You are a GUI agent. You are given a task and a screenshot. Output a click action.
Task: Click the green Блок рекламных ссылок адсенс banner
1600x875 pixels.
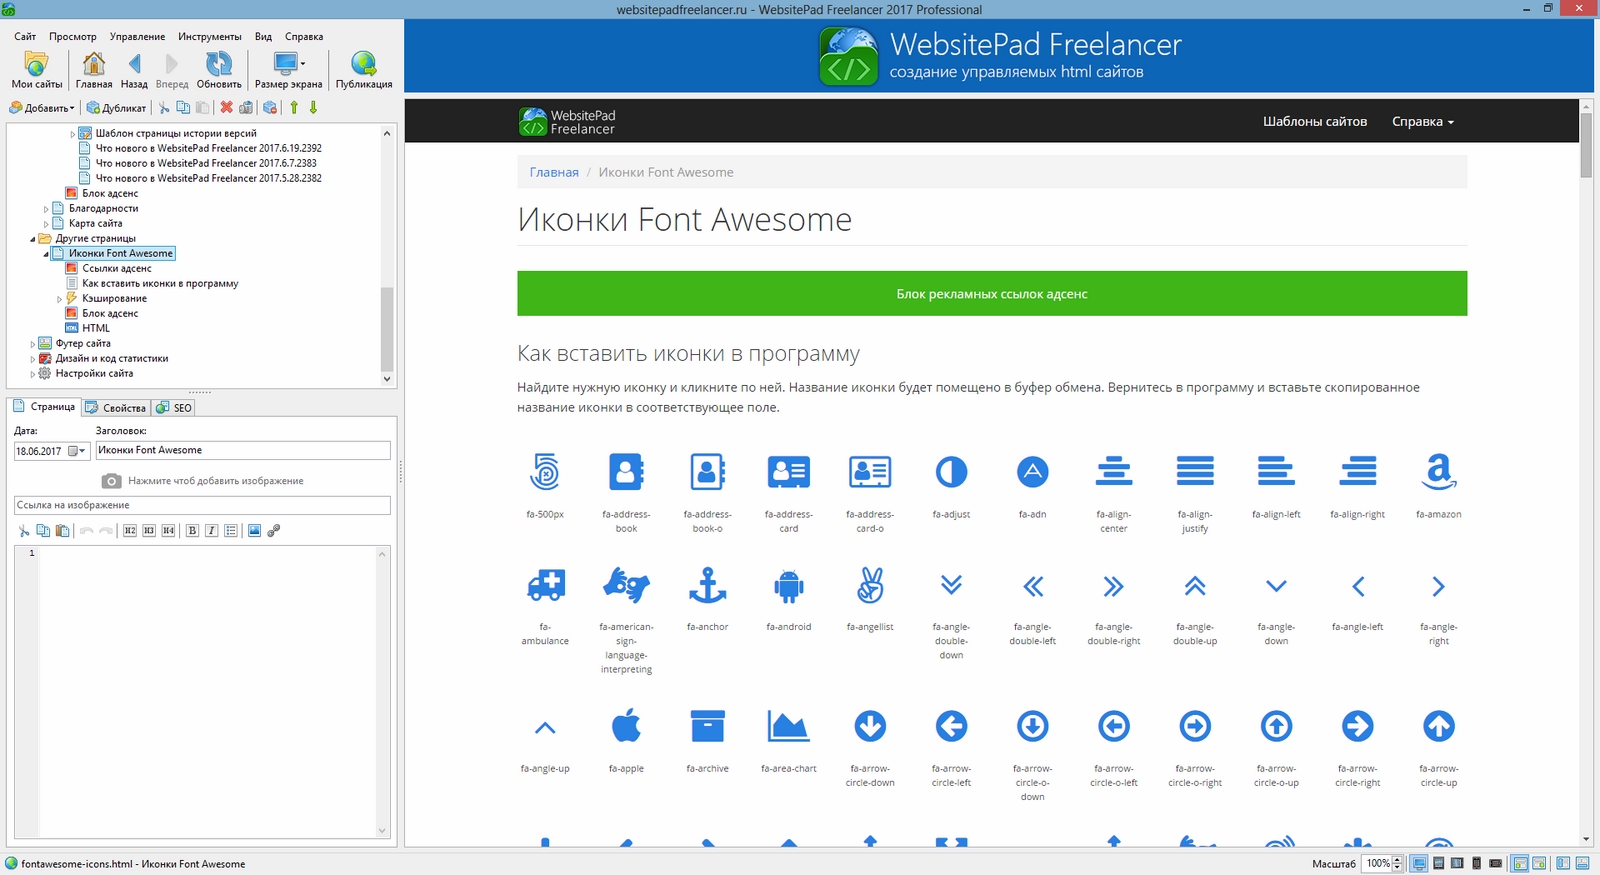[992, 294]
